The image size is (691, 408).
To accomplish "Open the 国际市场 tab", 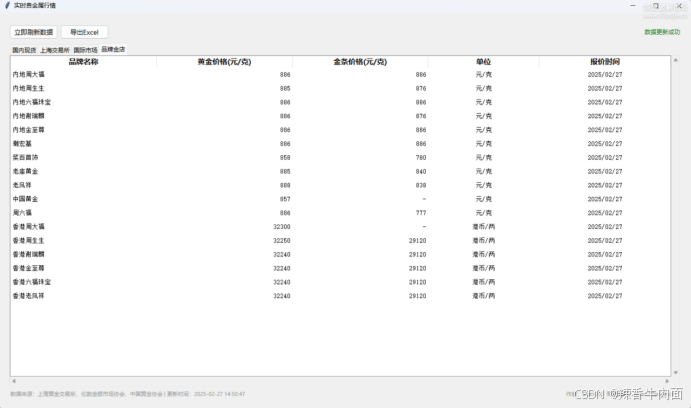I will [x=85, y=50].
